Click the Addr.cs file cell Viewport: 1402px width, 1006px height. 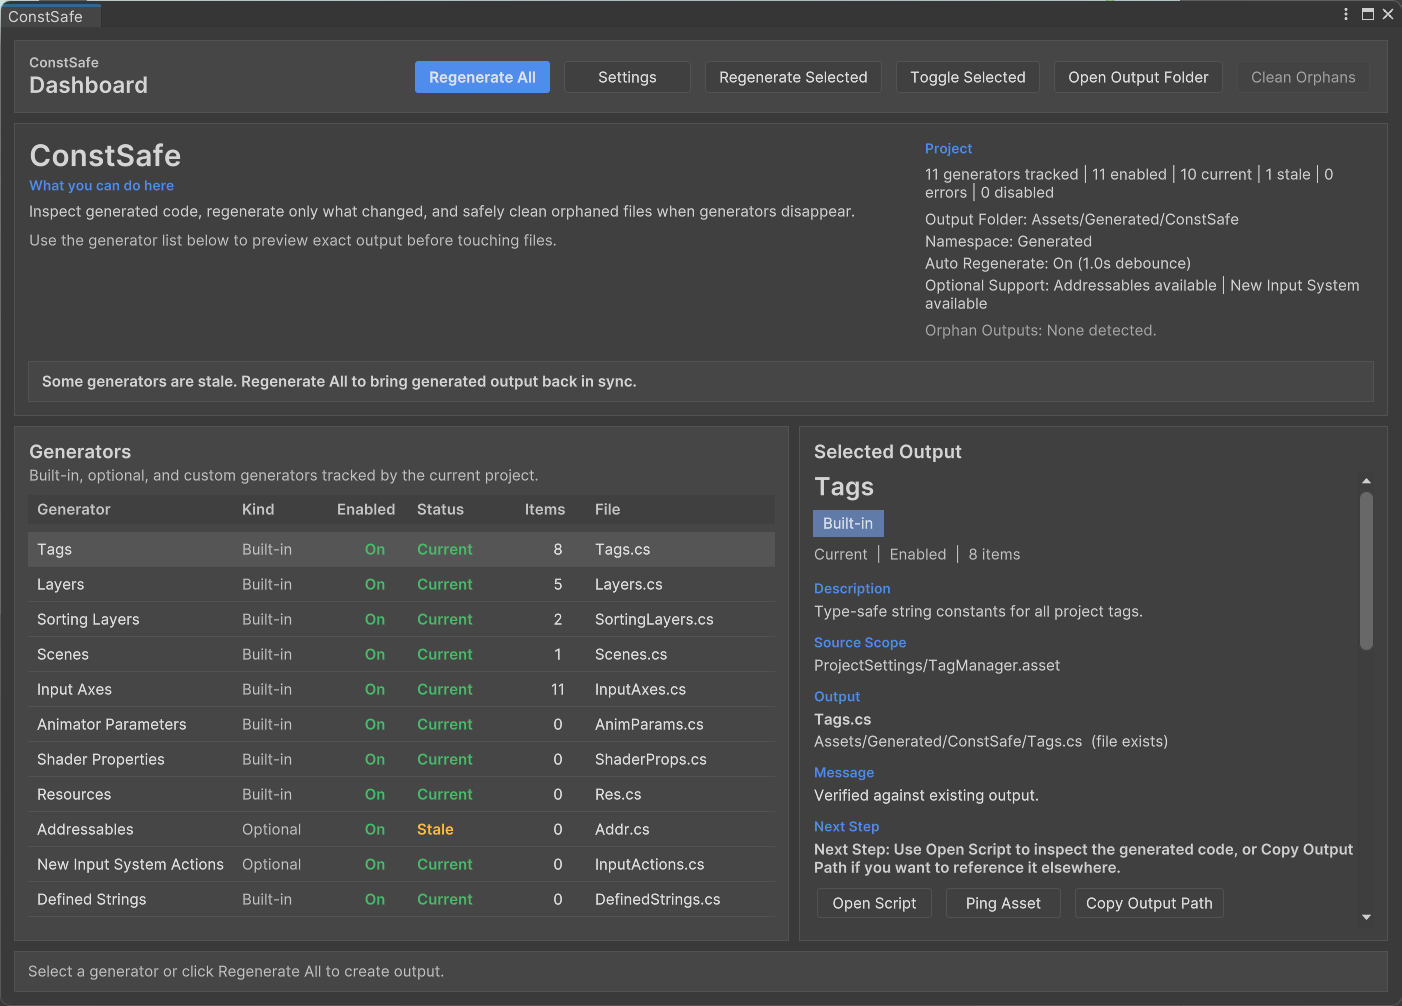point(622,829)
